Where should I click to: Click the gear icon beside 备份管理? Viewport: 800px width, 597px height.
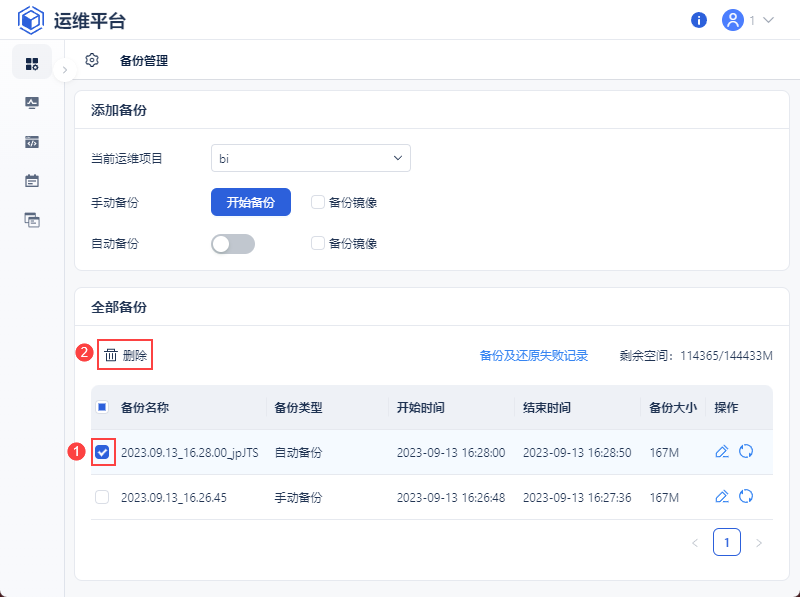click(92, 60)
